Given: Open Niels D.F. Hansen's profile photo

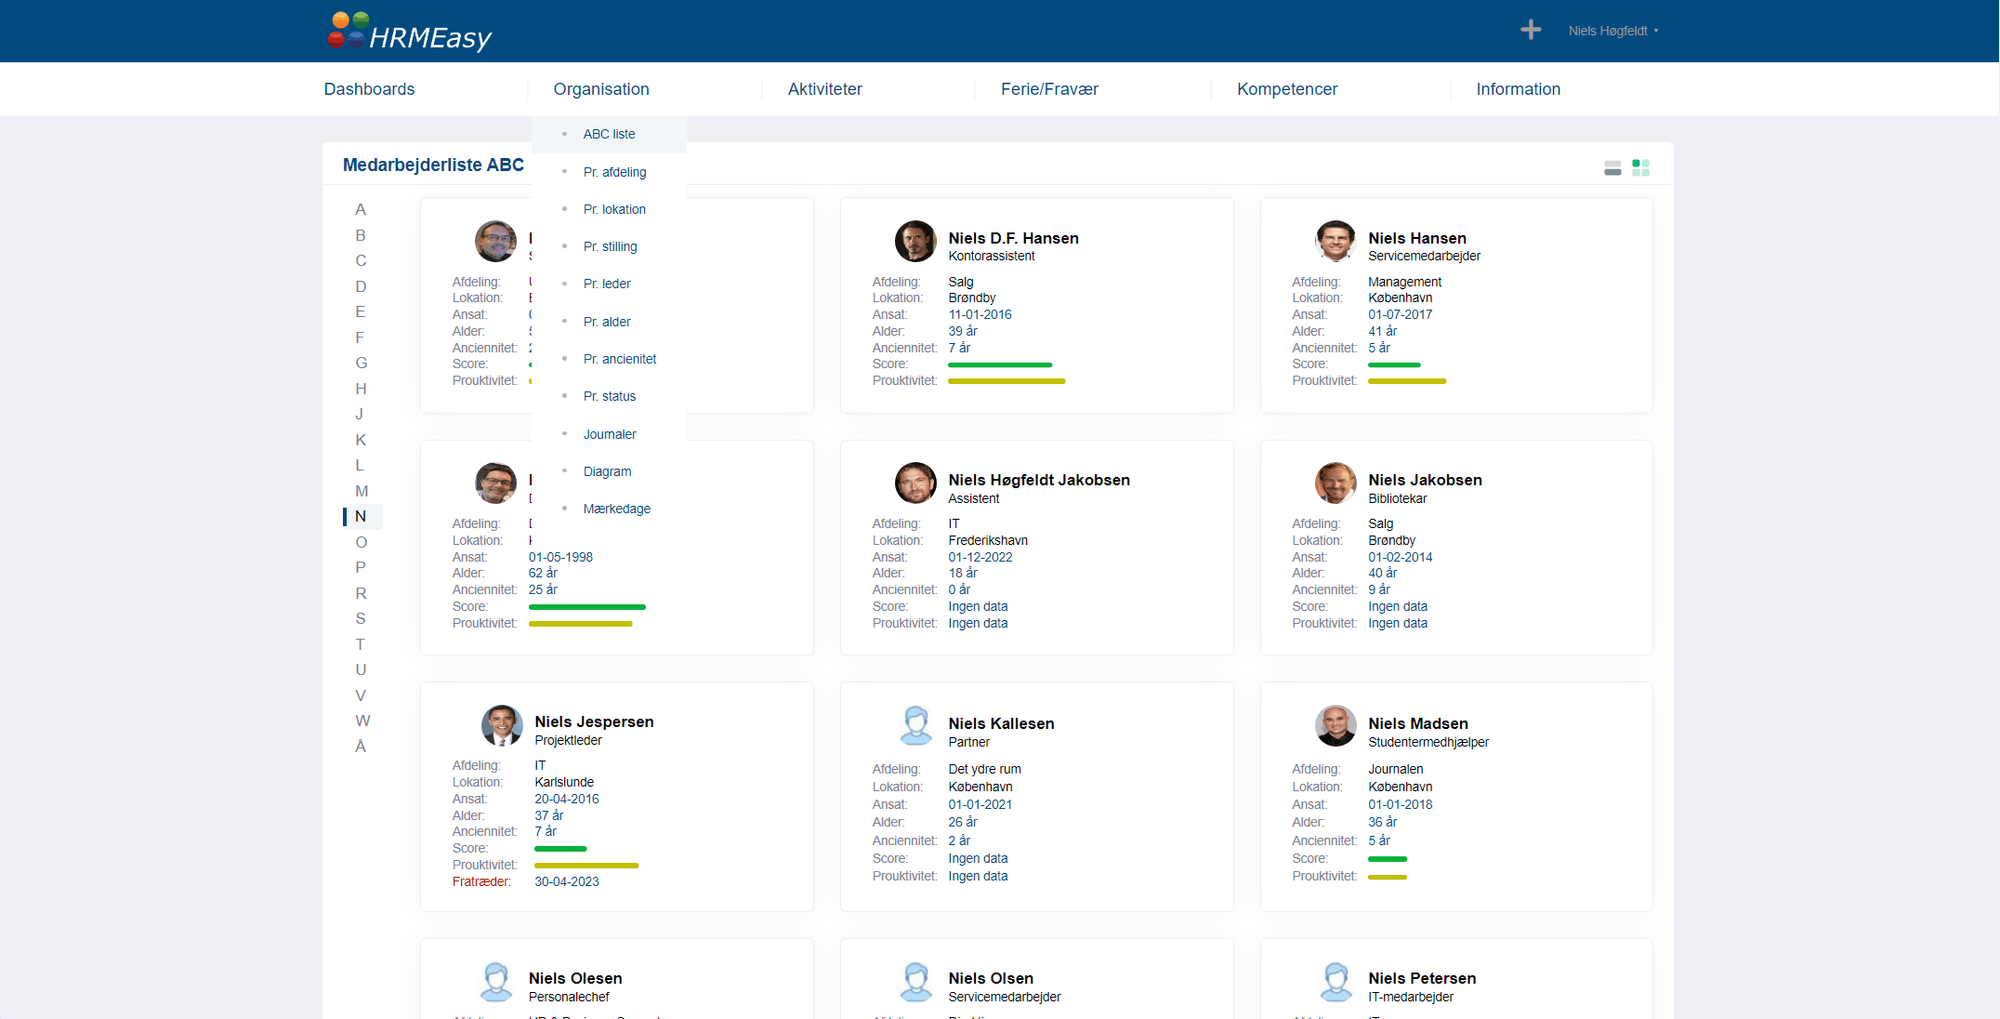Looking at the screenshot, I should (x=915, y=241).
